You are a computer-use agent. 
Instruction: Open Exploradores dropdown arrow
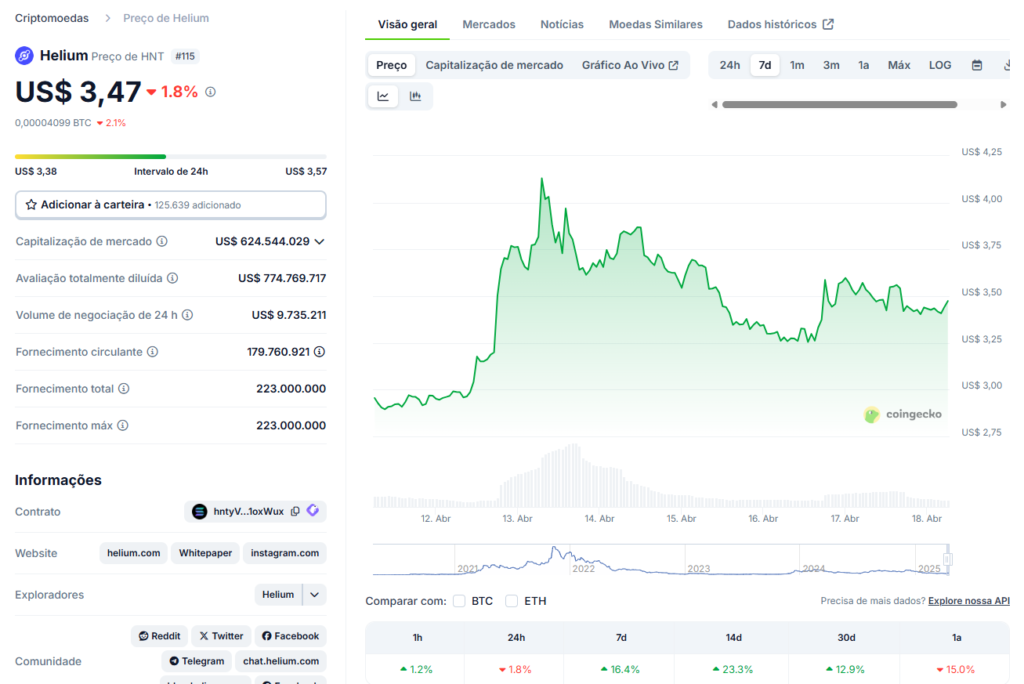coord(314,594)
